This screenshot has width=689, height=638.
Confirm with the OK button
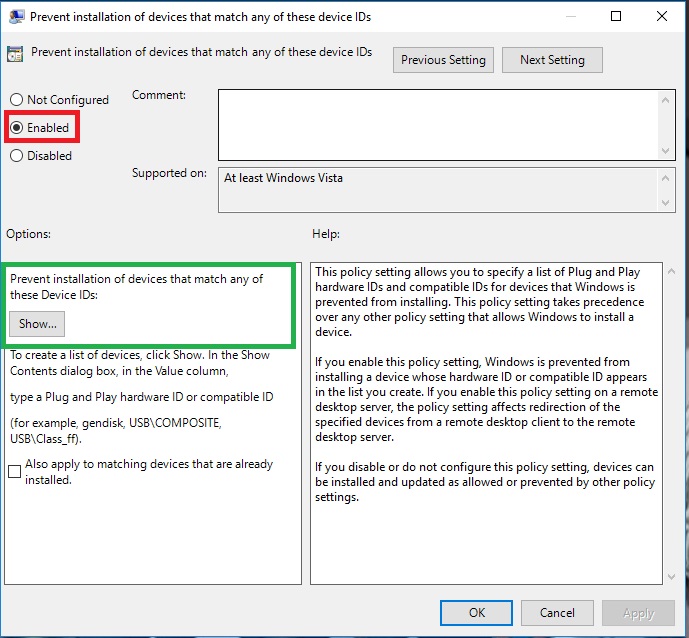(x=476, y=613)
